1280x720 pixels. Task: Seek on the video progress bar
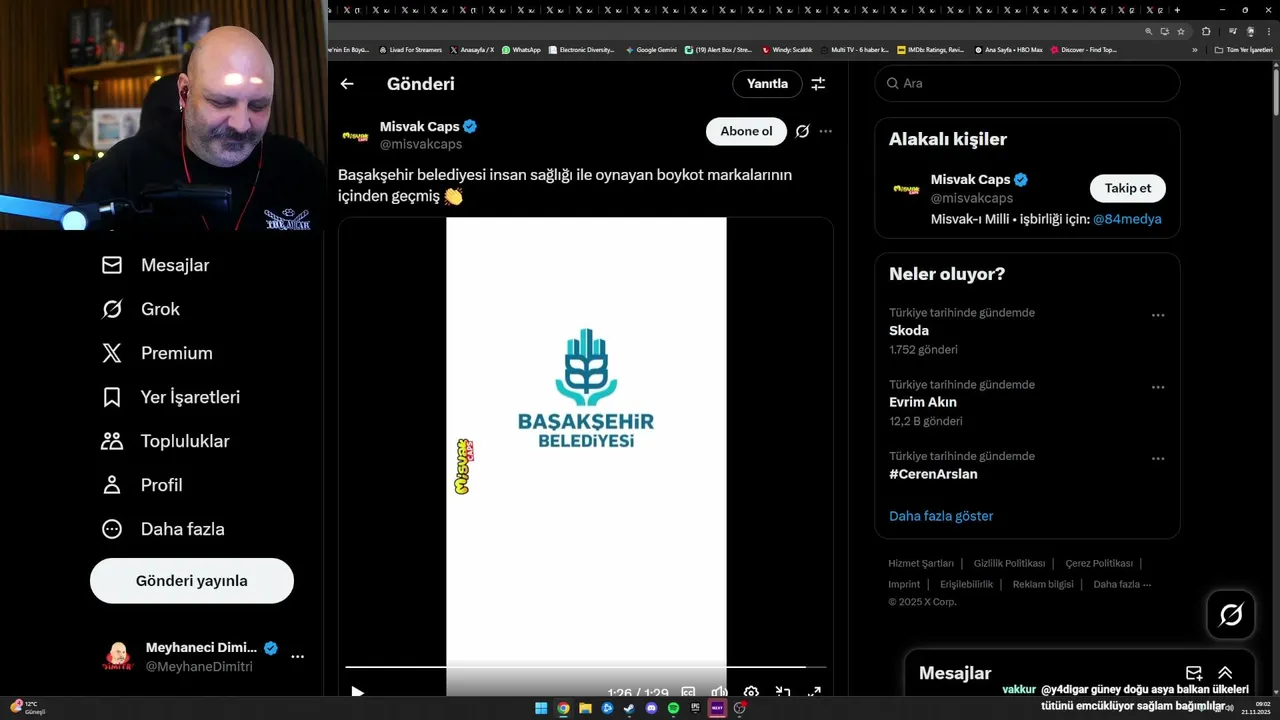[x=586, y=666]
